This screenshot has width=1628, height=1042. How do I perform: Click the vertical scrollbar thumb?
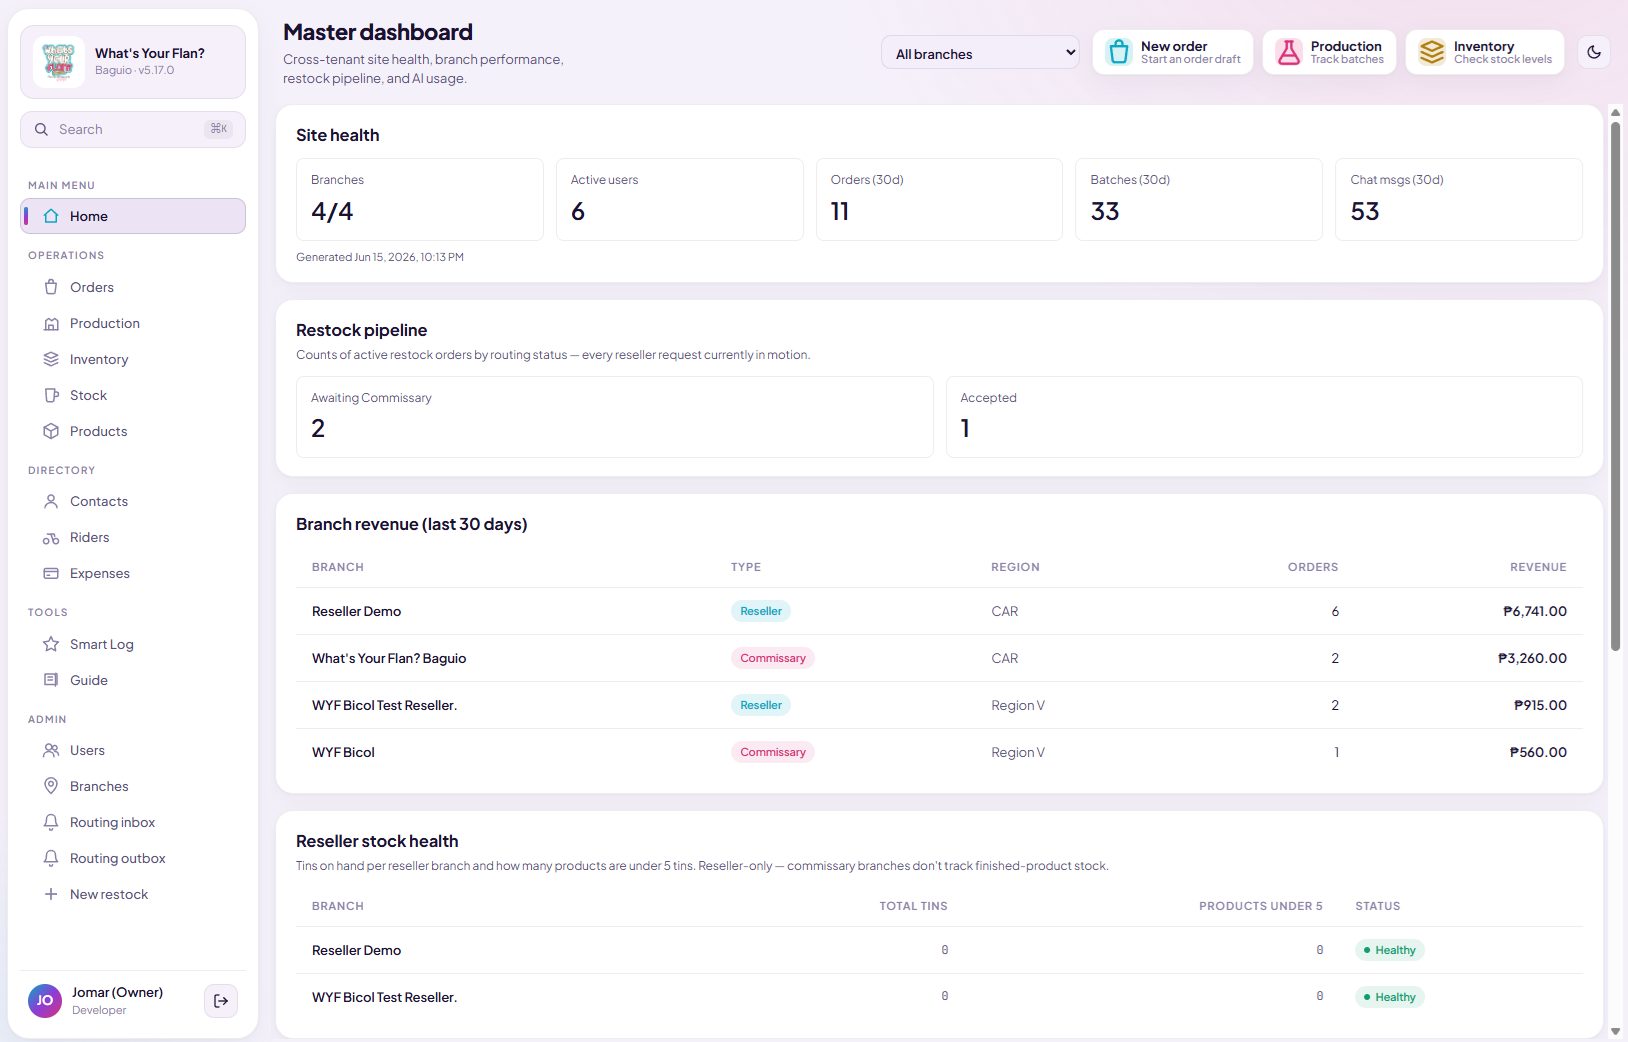(x=1615, y=386)
